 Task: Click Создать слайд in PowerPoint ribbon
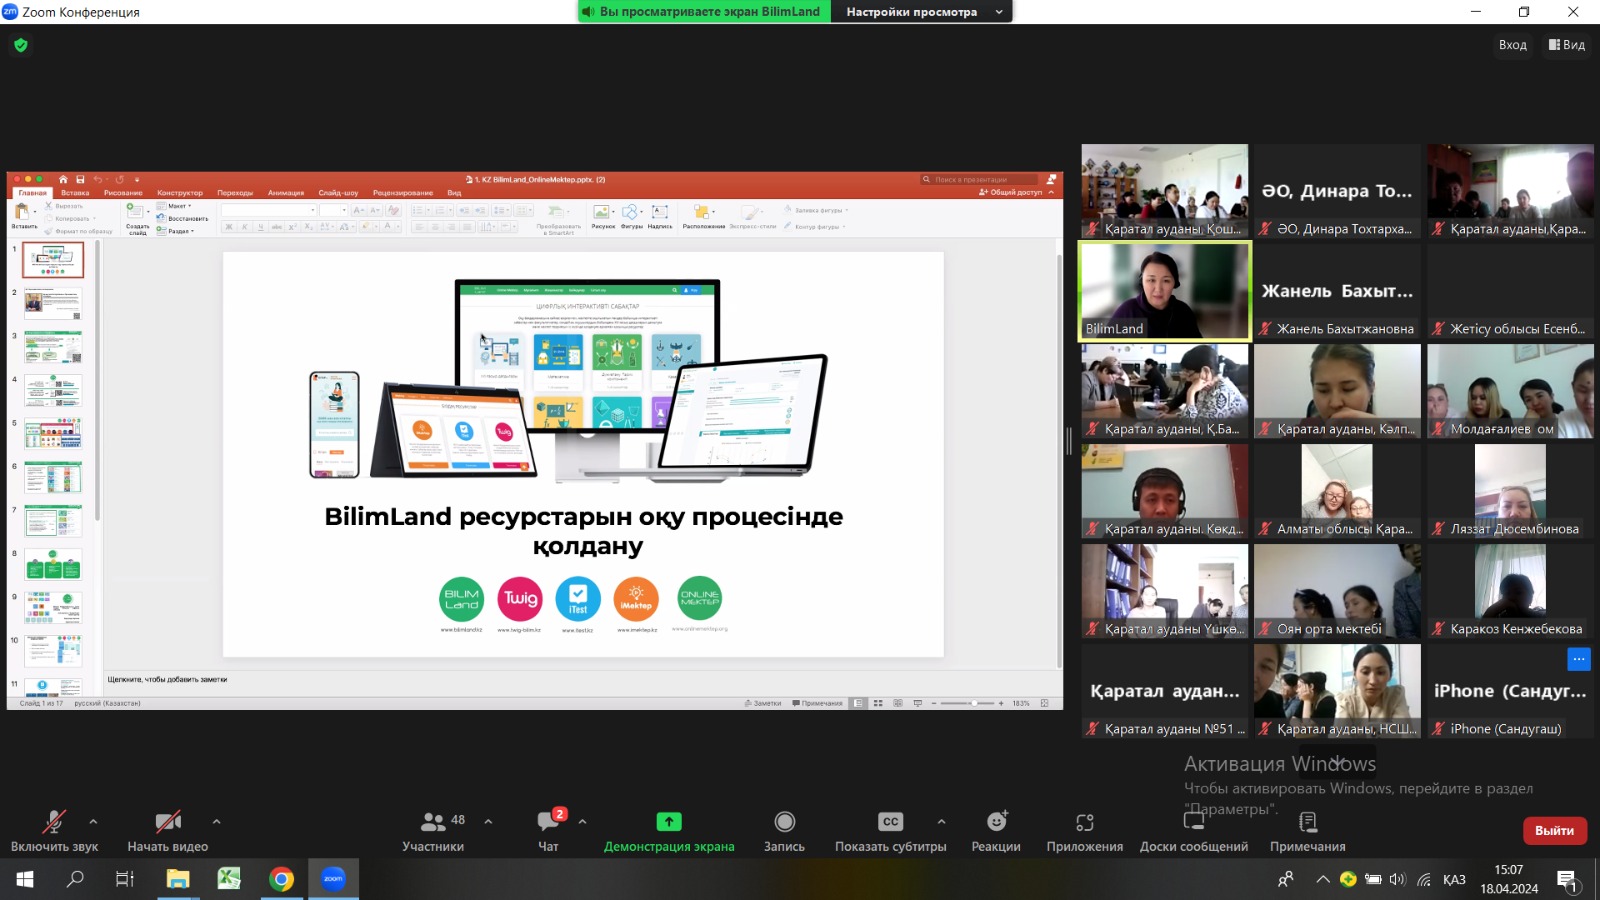point(137,218)
